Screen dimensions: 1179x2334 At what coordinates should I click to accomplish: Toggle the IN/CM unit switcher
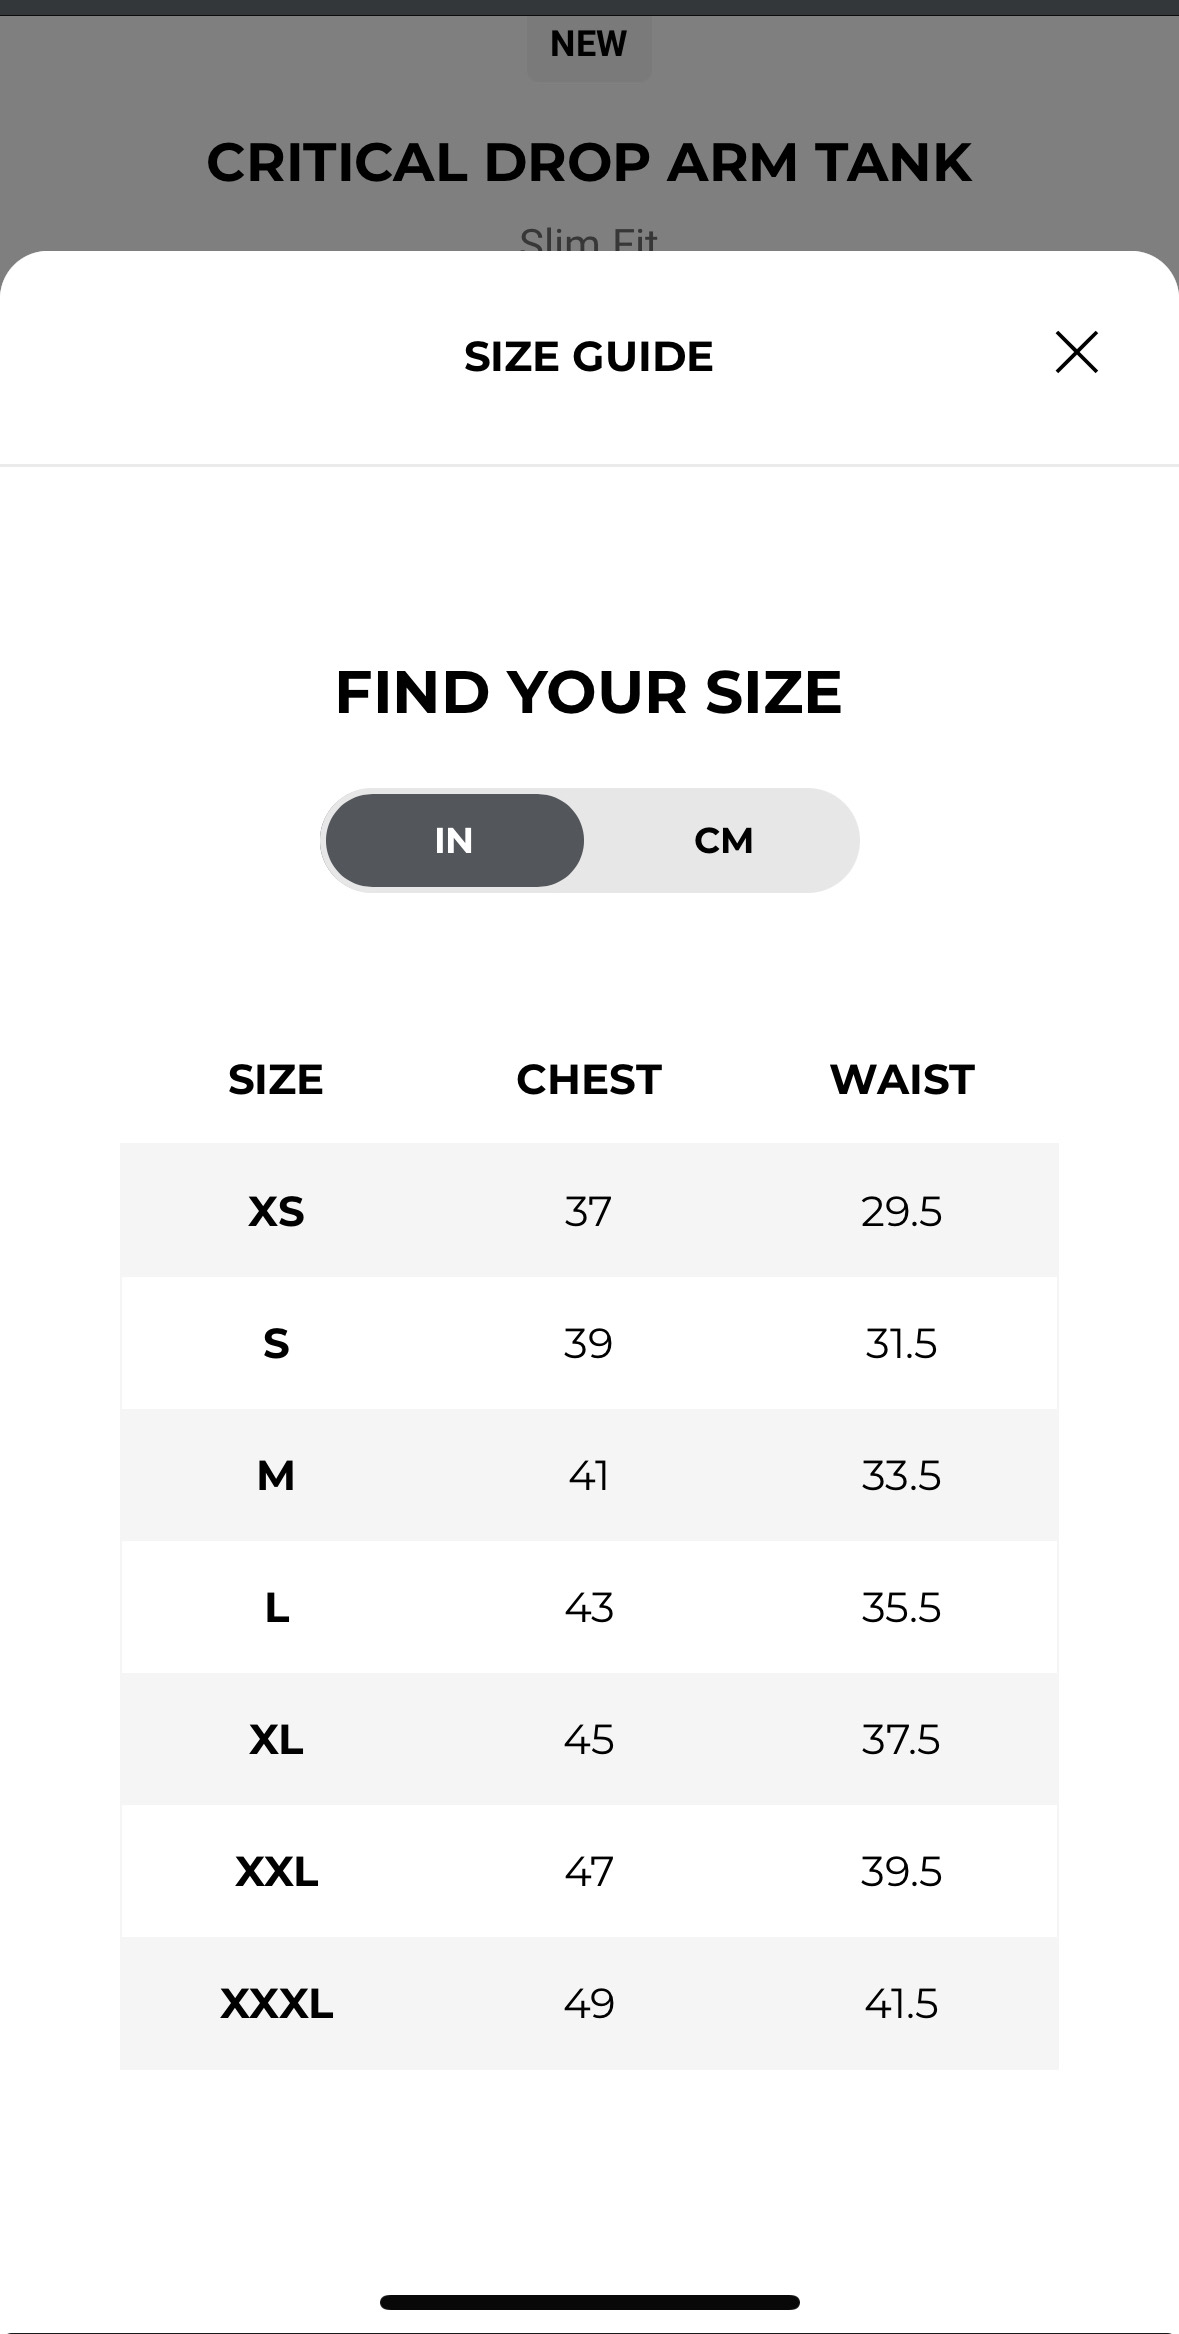(x=590, y=841)
